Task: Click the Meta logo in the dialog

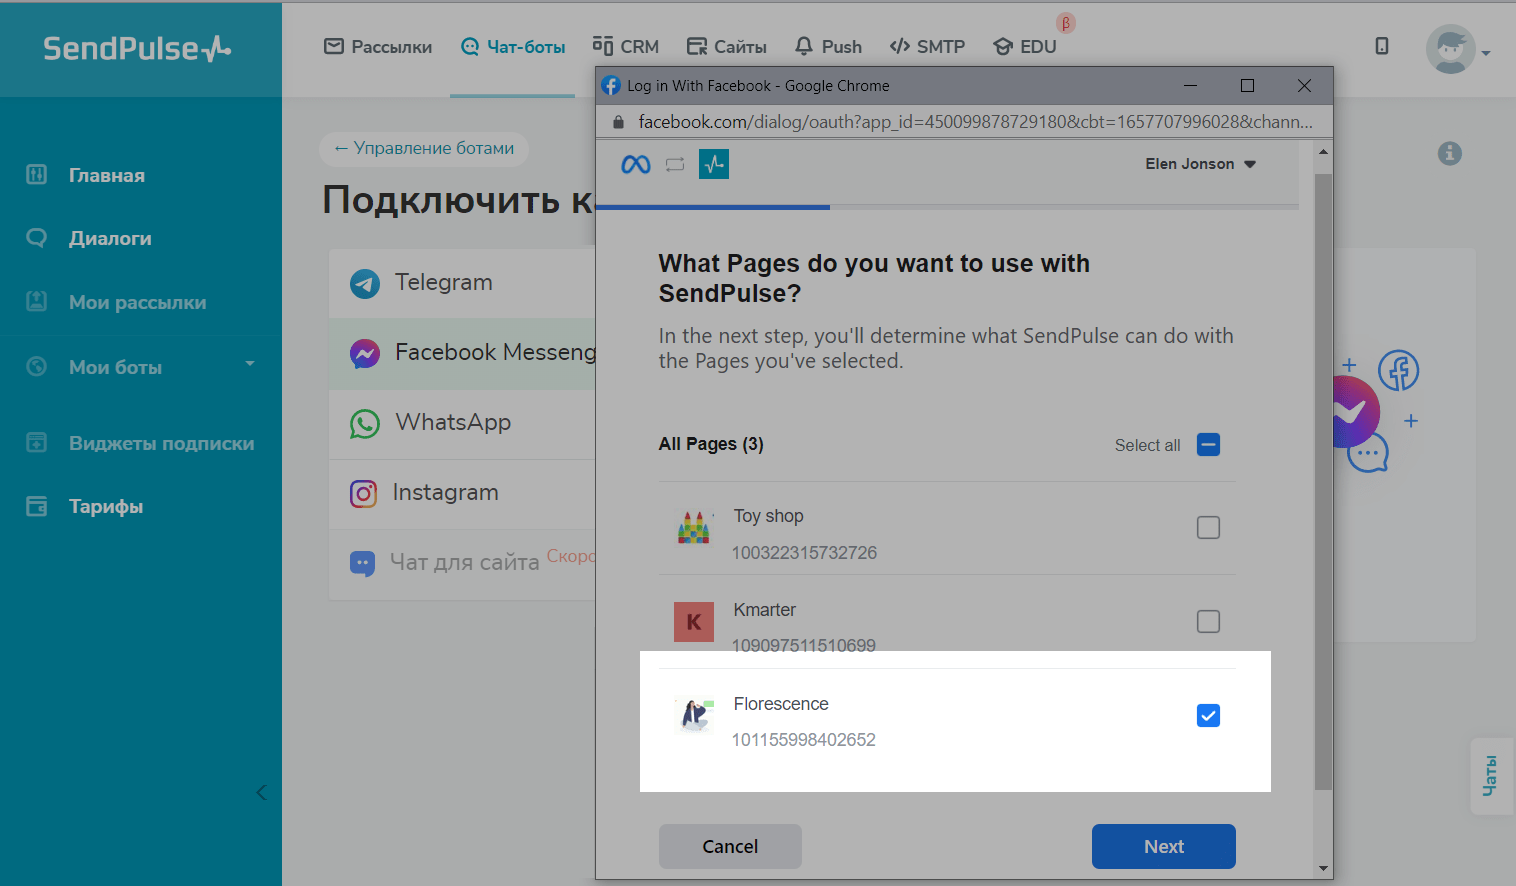Action: 636,164
